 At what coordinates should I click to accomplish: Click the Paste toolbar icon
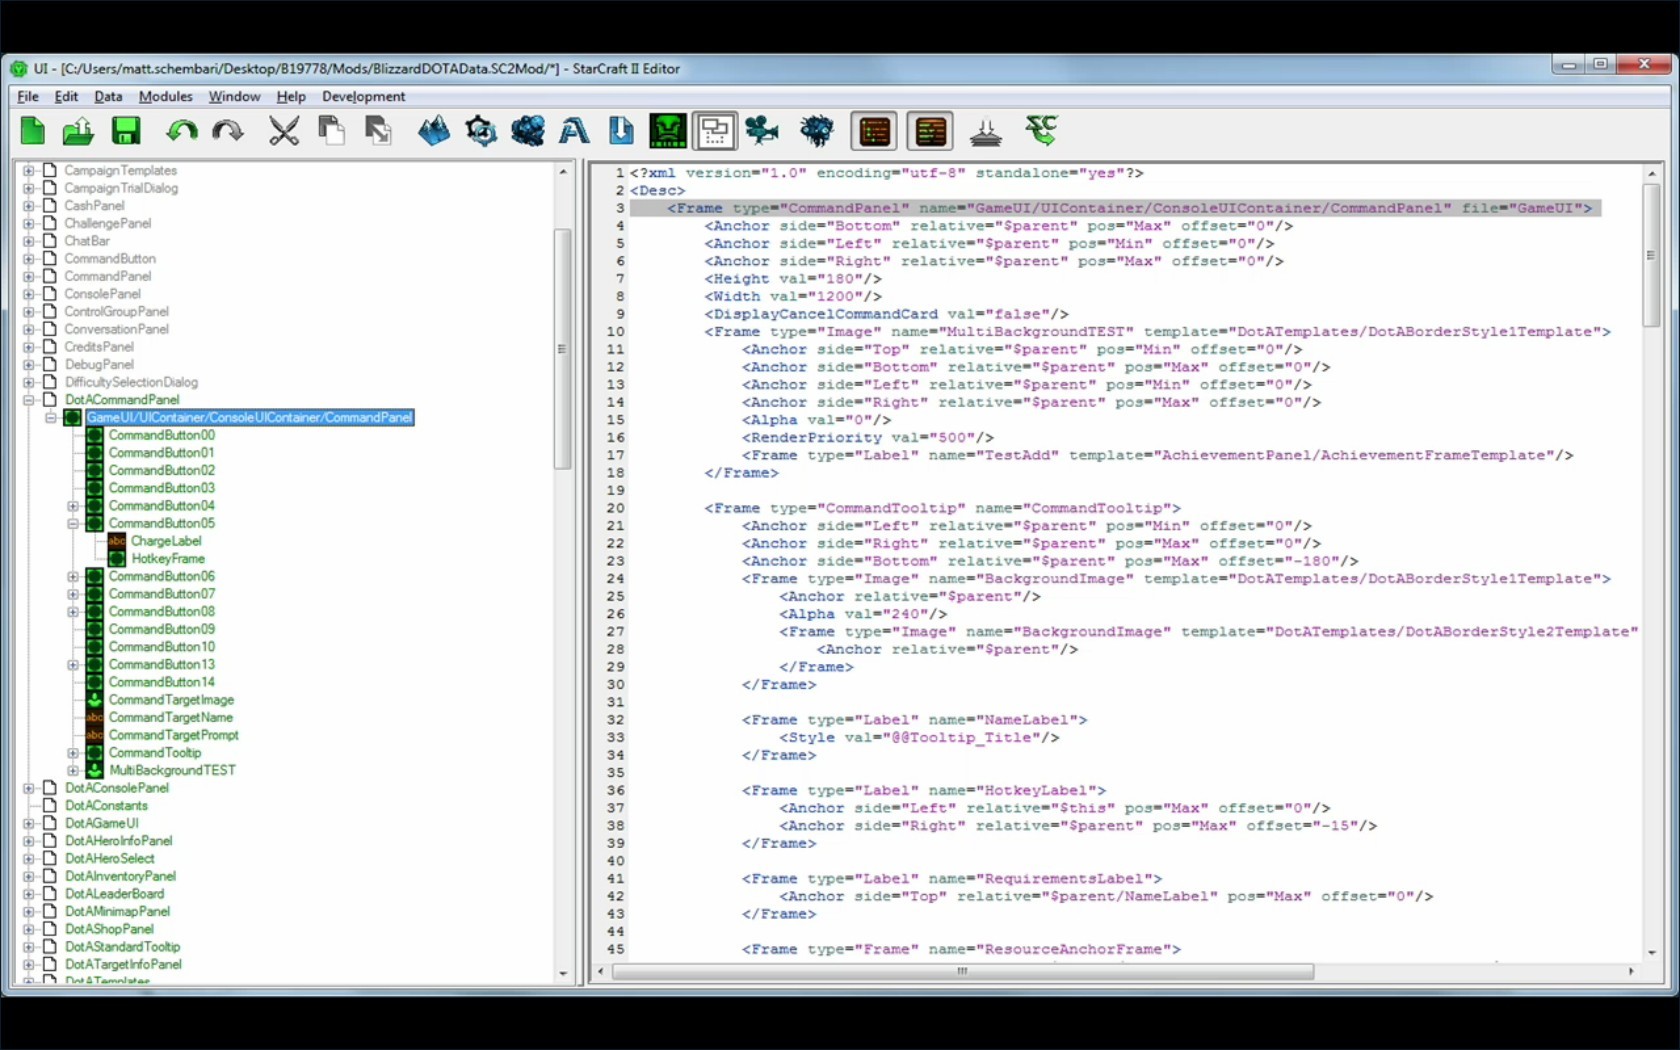point(378,131)
